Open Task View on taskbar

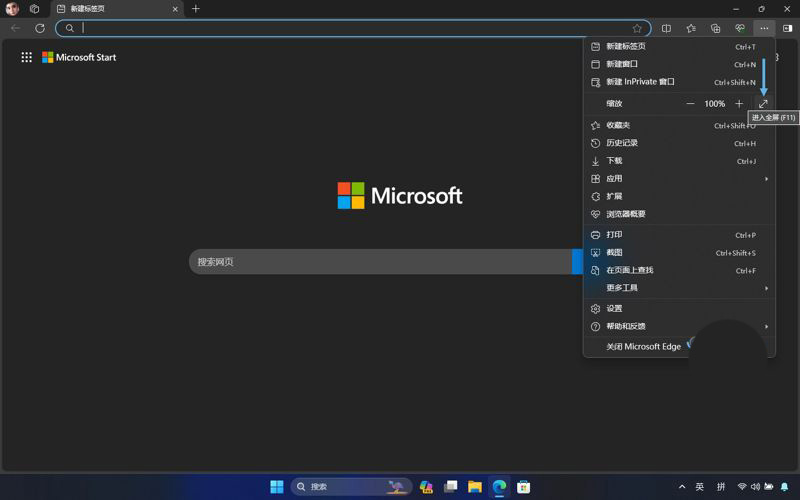(451, 487)
